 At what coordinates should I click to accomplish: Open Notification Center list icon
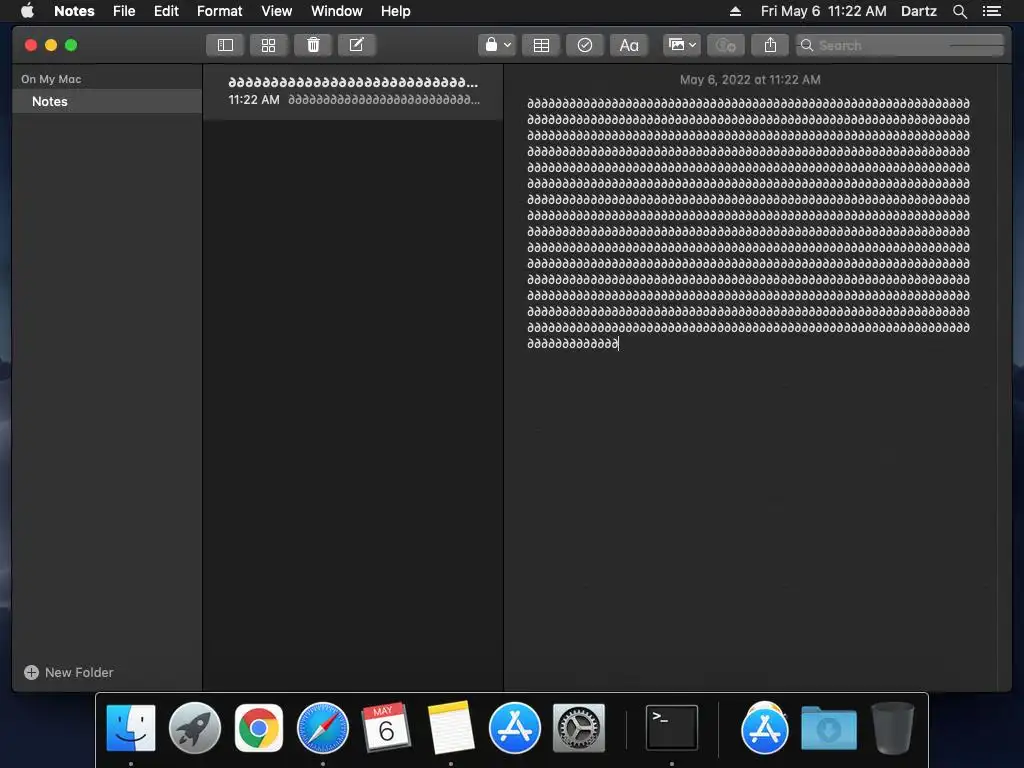tap(991, 11)
